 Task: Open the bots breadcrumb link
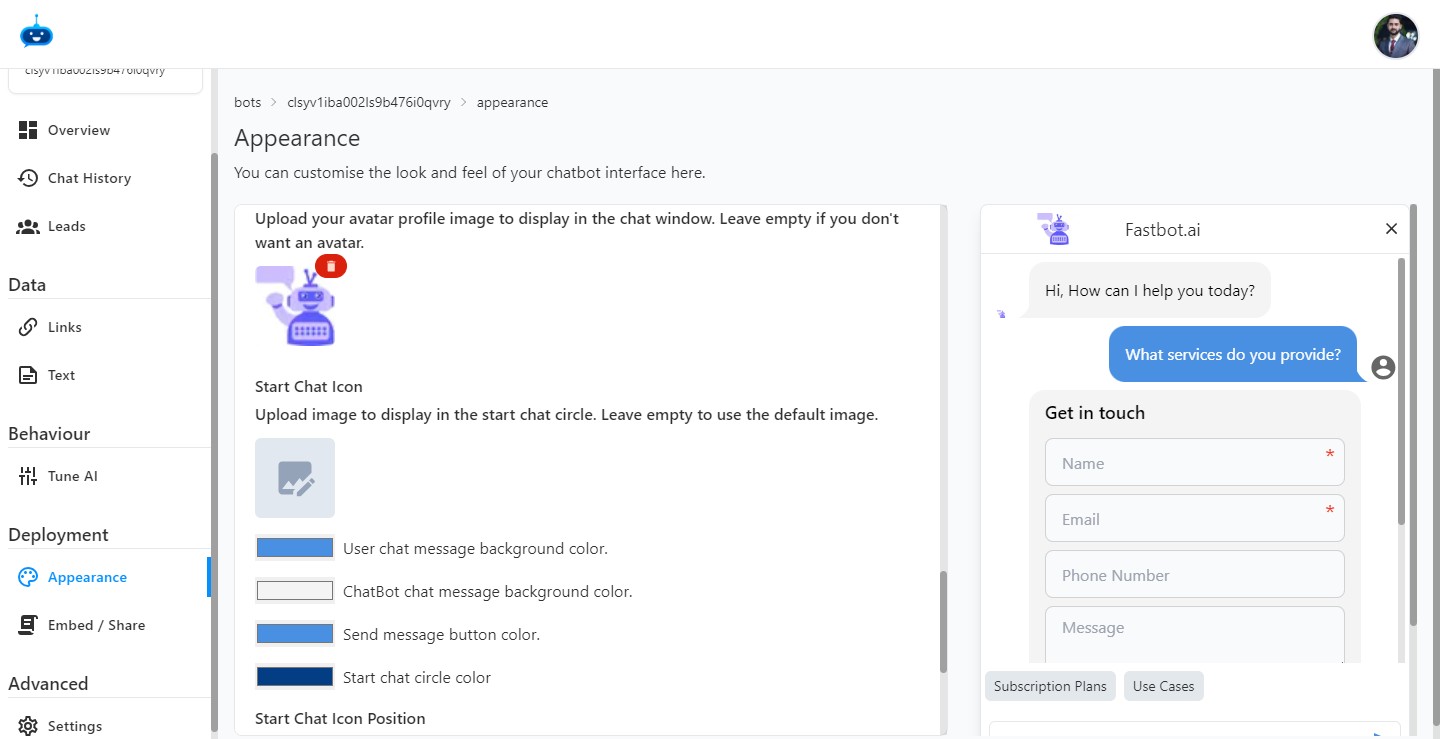tap(247, 101)
